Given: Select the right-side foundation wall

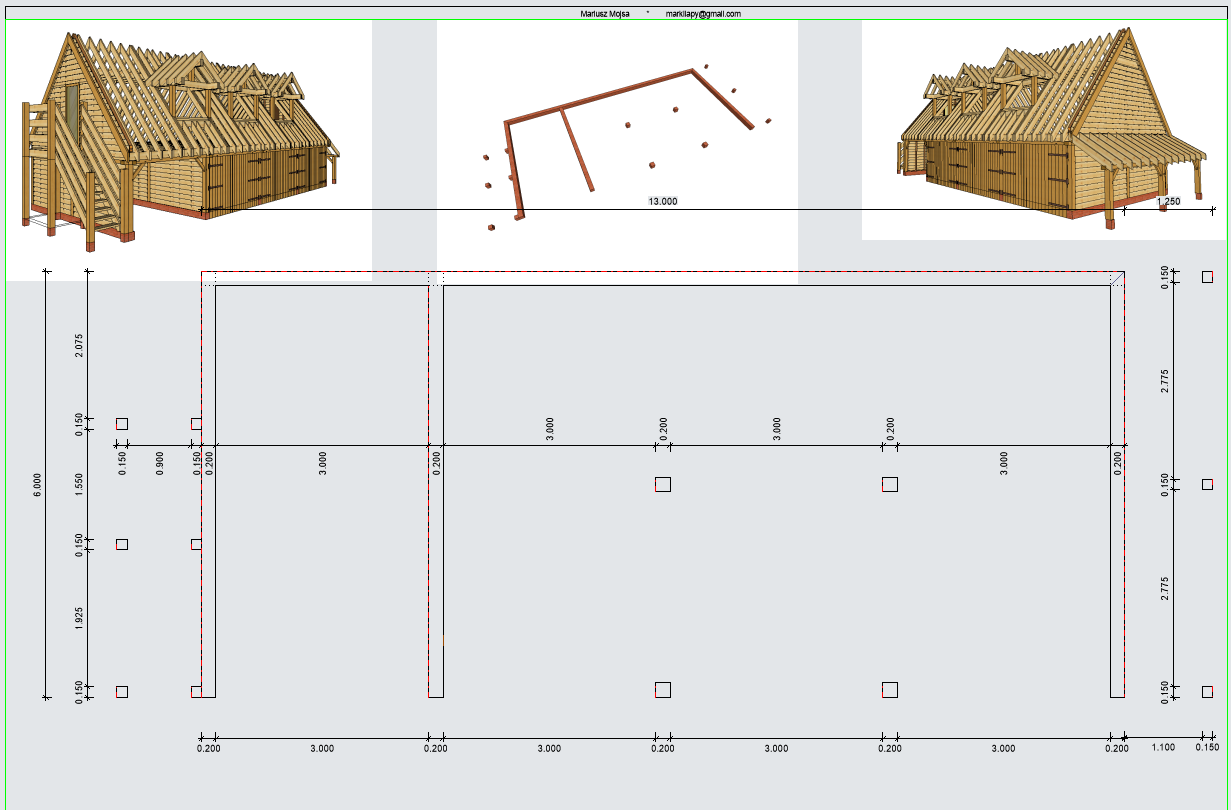Looking at the screenshot, I should 1118,490.
